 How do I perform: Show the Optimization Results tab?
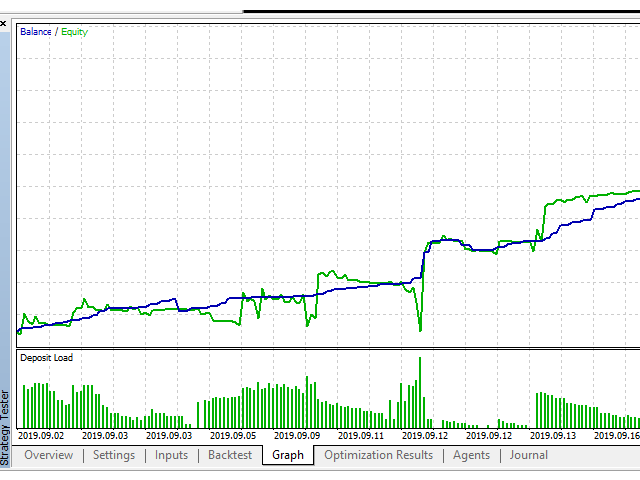click(x=378, y=455)
